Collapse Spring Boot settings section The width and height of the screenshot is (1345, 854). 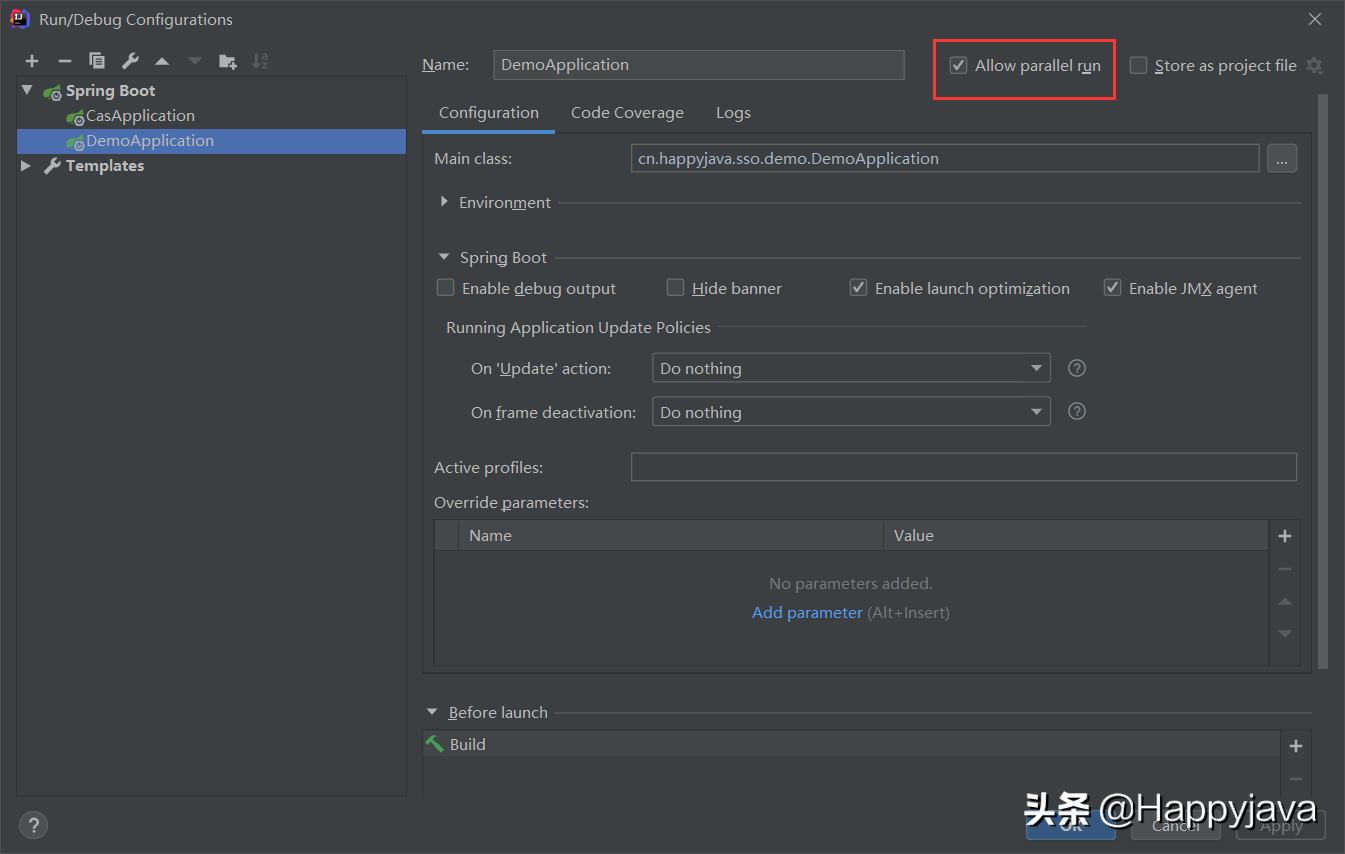[x=444, y=257]
